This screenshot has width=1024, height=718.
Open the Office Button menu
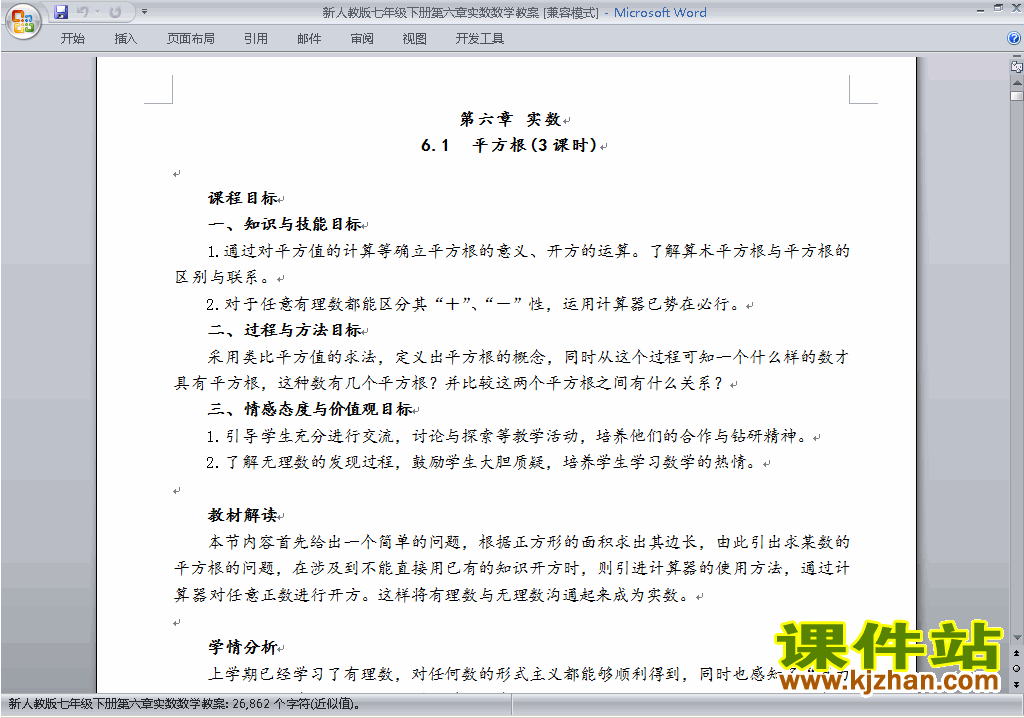coord(23,22)
